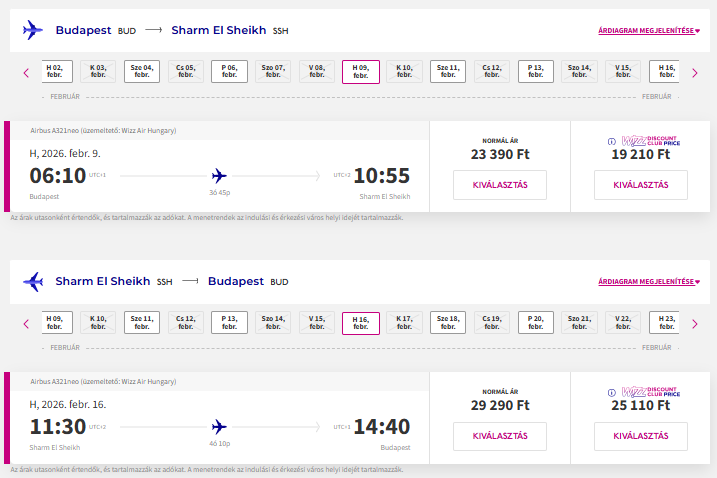Image resolution: width=717 pixels, height=478 pixels.
Task: Choose return discount club price 25 110 Ft
Action: pyautogui.click(x=641, y=436)
